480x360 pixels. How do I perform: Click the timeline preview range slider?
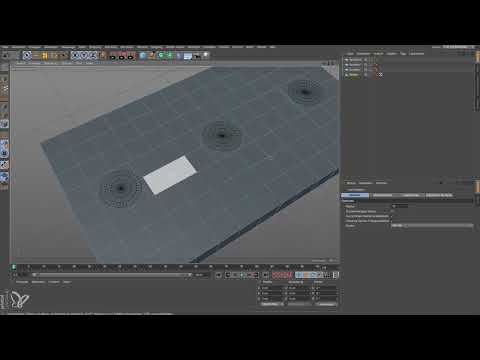(112, 275)
